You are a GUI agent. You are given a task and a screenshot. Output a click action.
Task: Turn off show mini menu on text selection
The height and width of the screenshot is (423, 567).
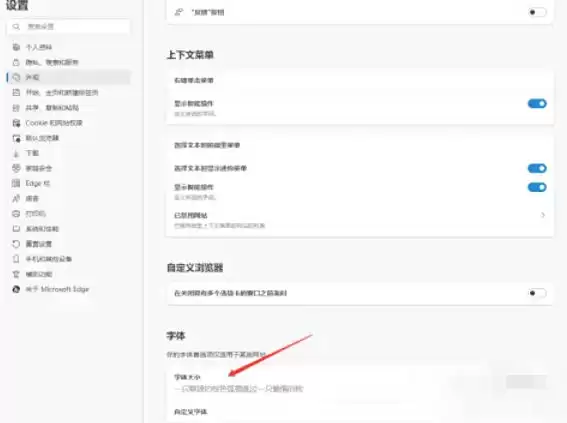pyautogui.click(x=537, y=168)
